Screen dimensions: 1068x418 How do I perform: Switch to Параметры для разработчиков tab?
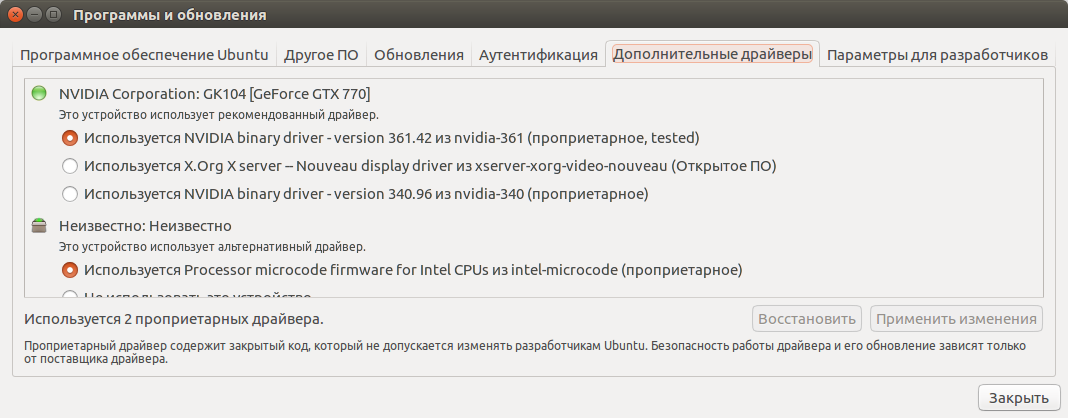pos(937,55)
